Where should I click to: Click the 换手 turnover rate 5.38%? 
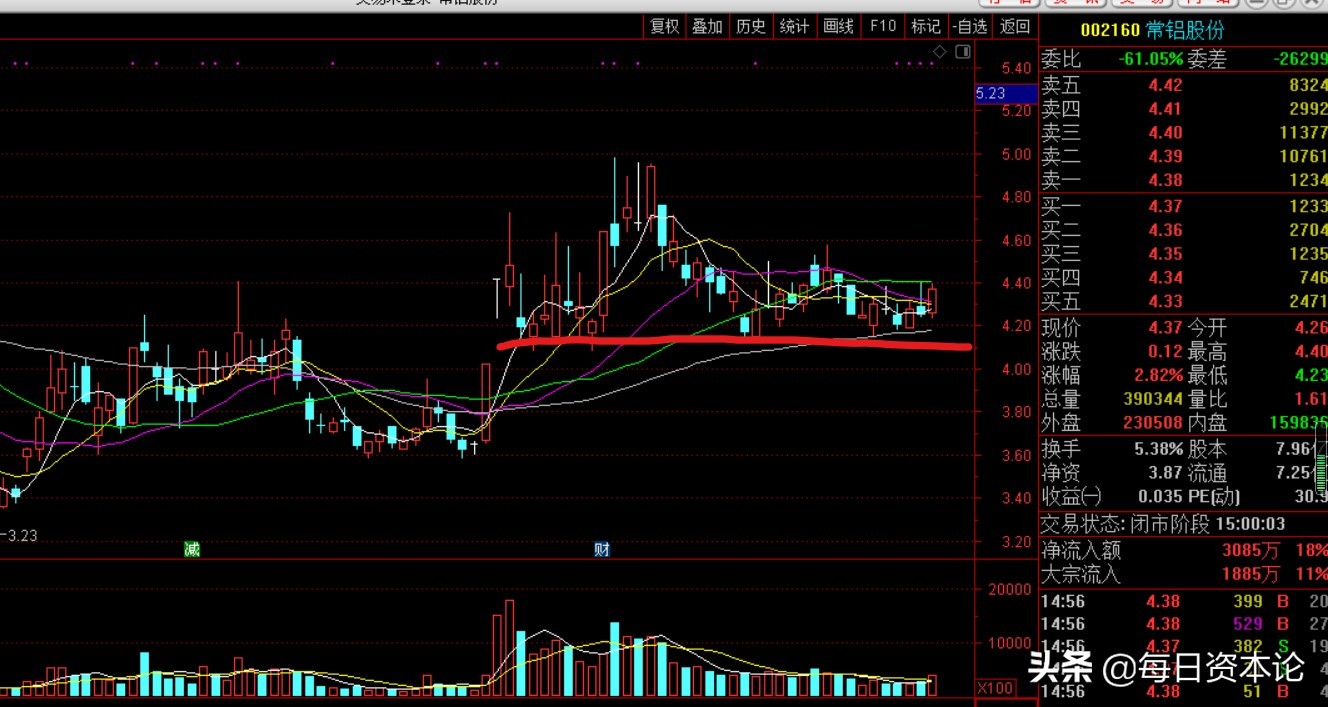[1159, 450]
